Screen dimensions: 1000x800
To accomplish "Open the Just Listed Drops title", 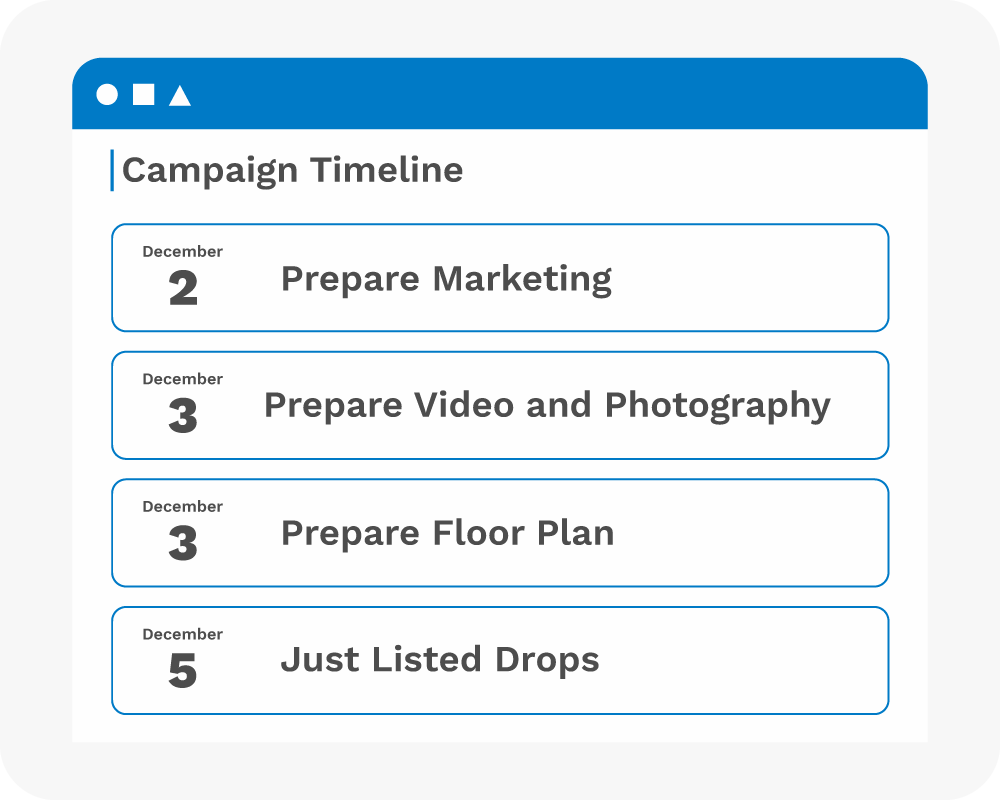I will tap(440, 660).
